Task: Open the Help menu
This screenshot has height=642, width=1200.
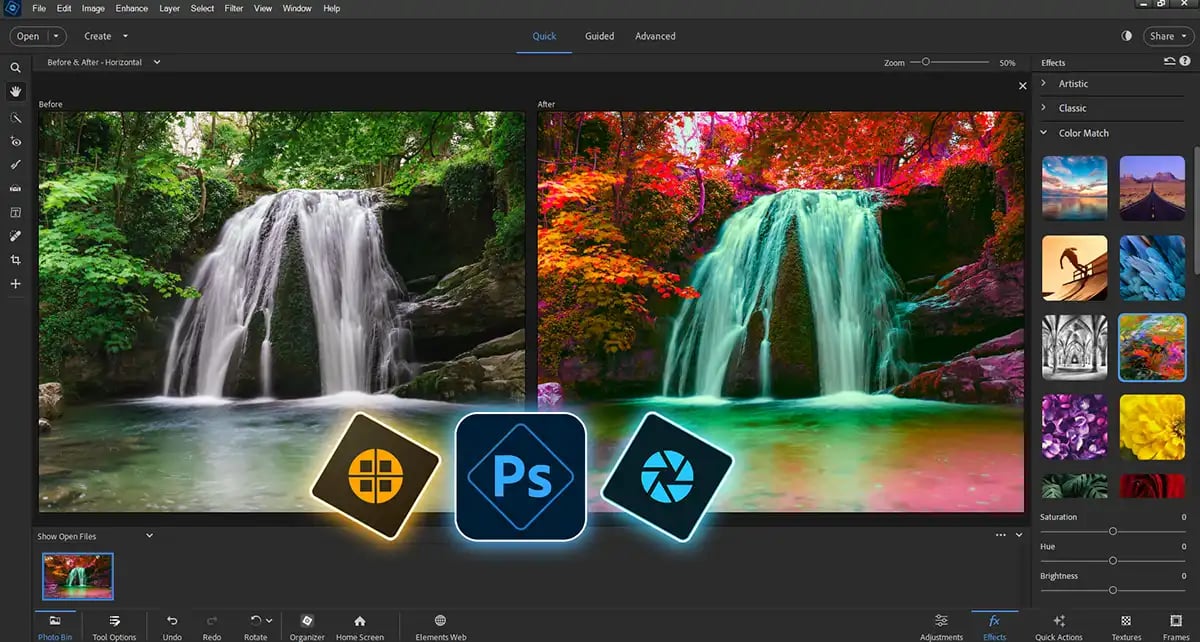Action: 331,8
